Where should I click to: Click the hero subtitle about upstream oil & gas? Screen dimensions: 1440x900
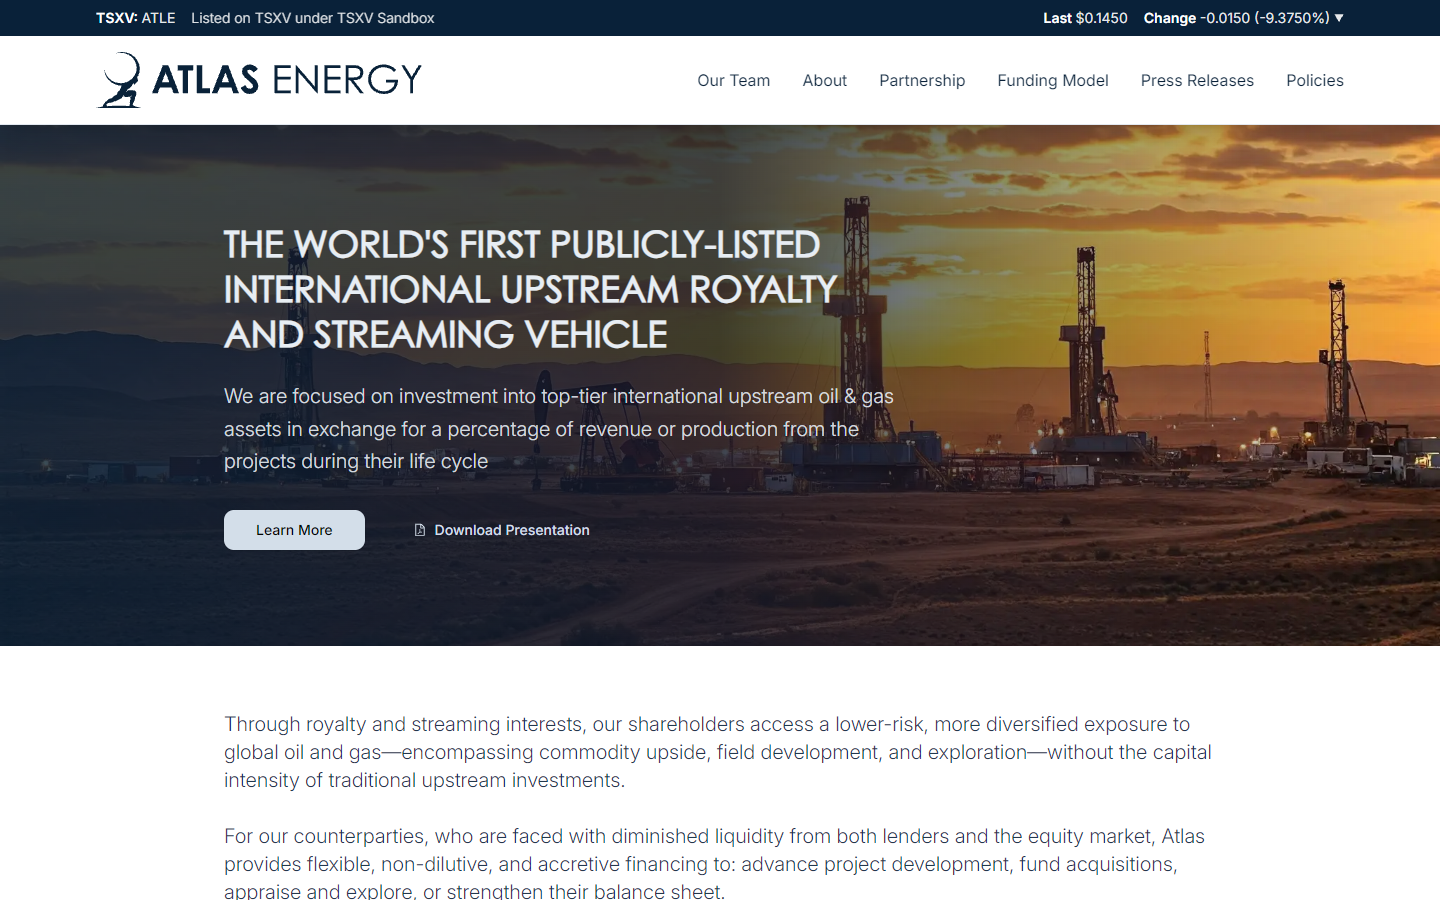[x=558, y=428]
